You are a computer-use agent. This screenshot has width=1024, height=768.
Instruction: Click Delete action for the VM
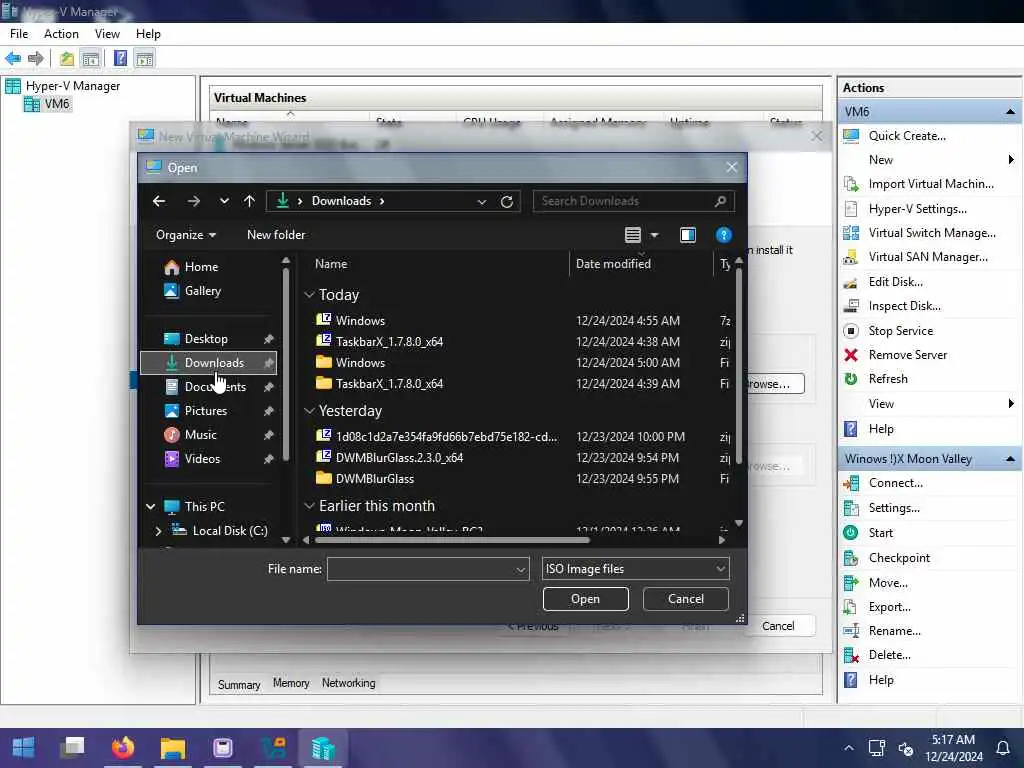click(889, 655)
